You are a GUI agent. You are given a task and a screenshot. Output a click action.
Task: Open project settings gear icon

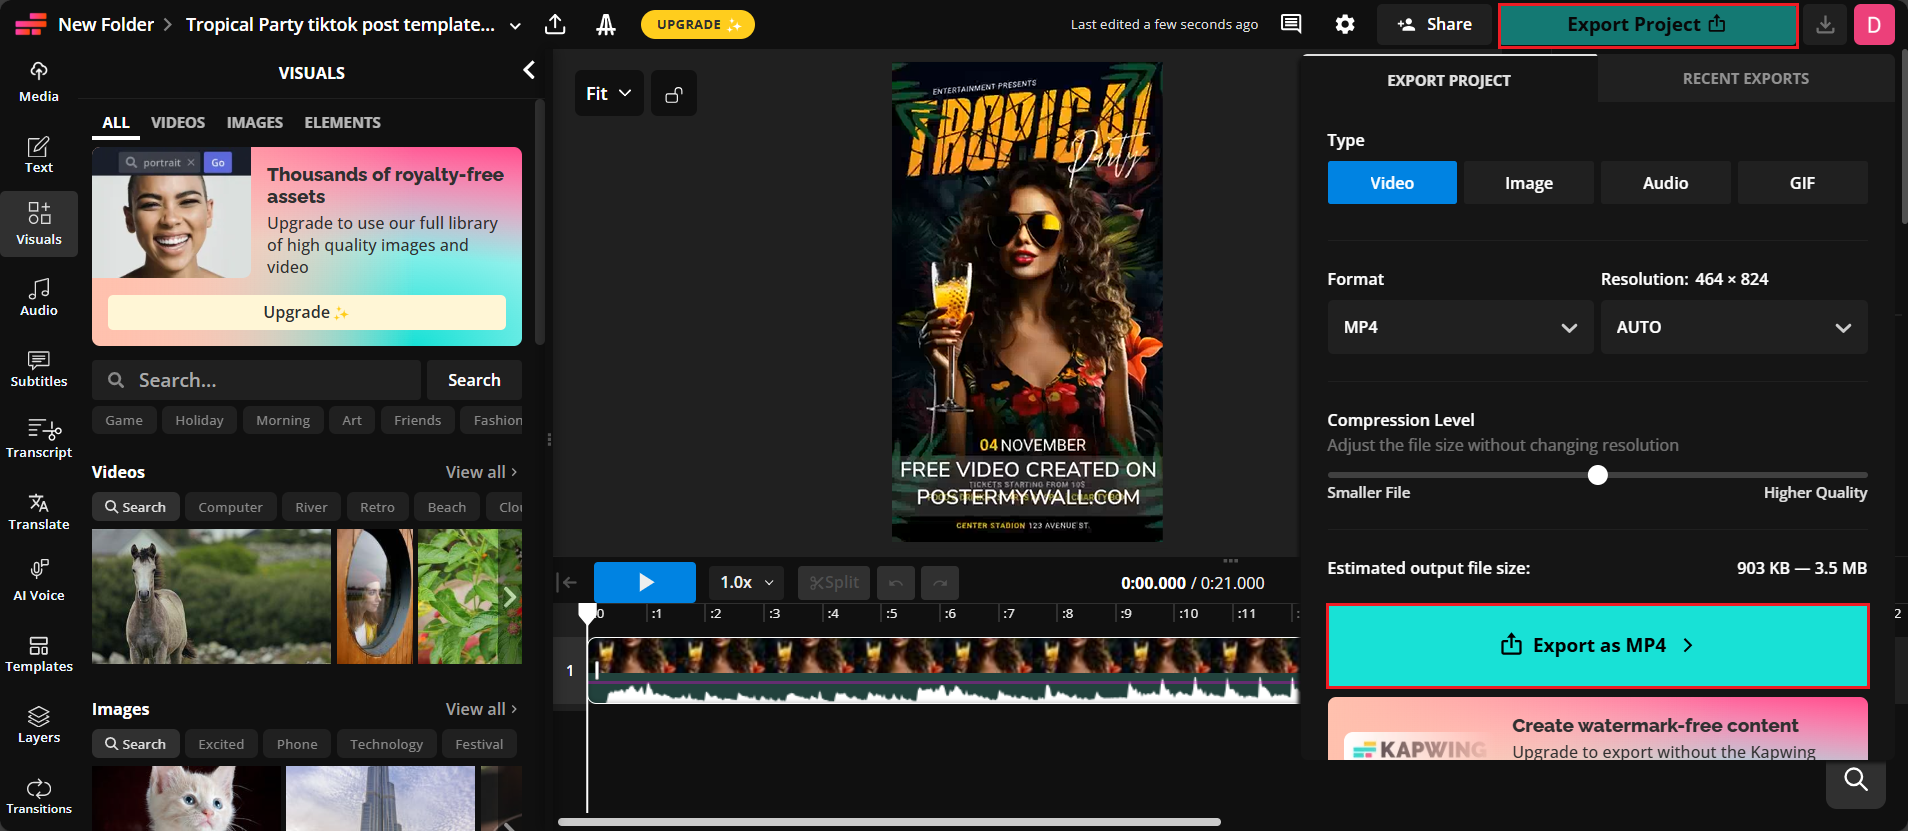1345,24
